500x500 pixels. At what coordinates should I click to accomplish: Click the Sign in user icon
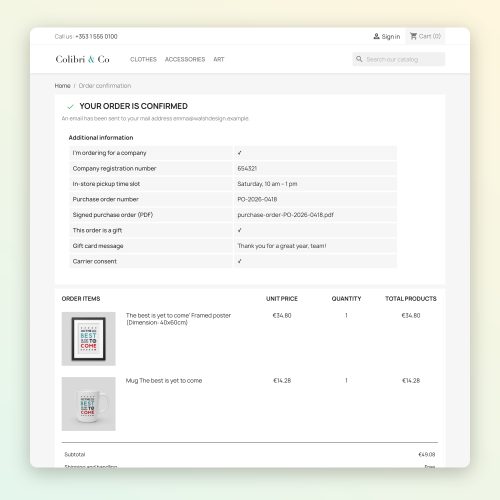point(376,36)
